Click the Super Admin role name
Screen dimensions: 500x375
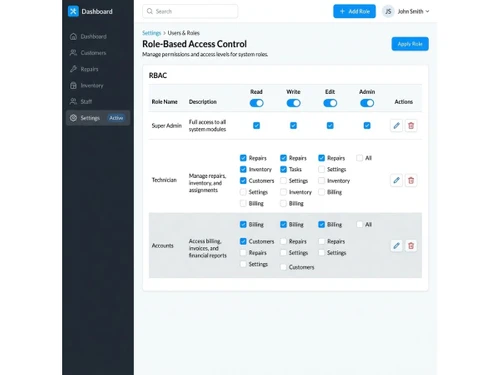point(167,126)
